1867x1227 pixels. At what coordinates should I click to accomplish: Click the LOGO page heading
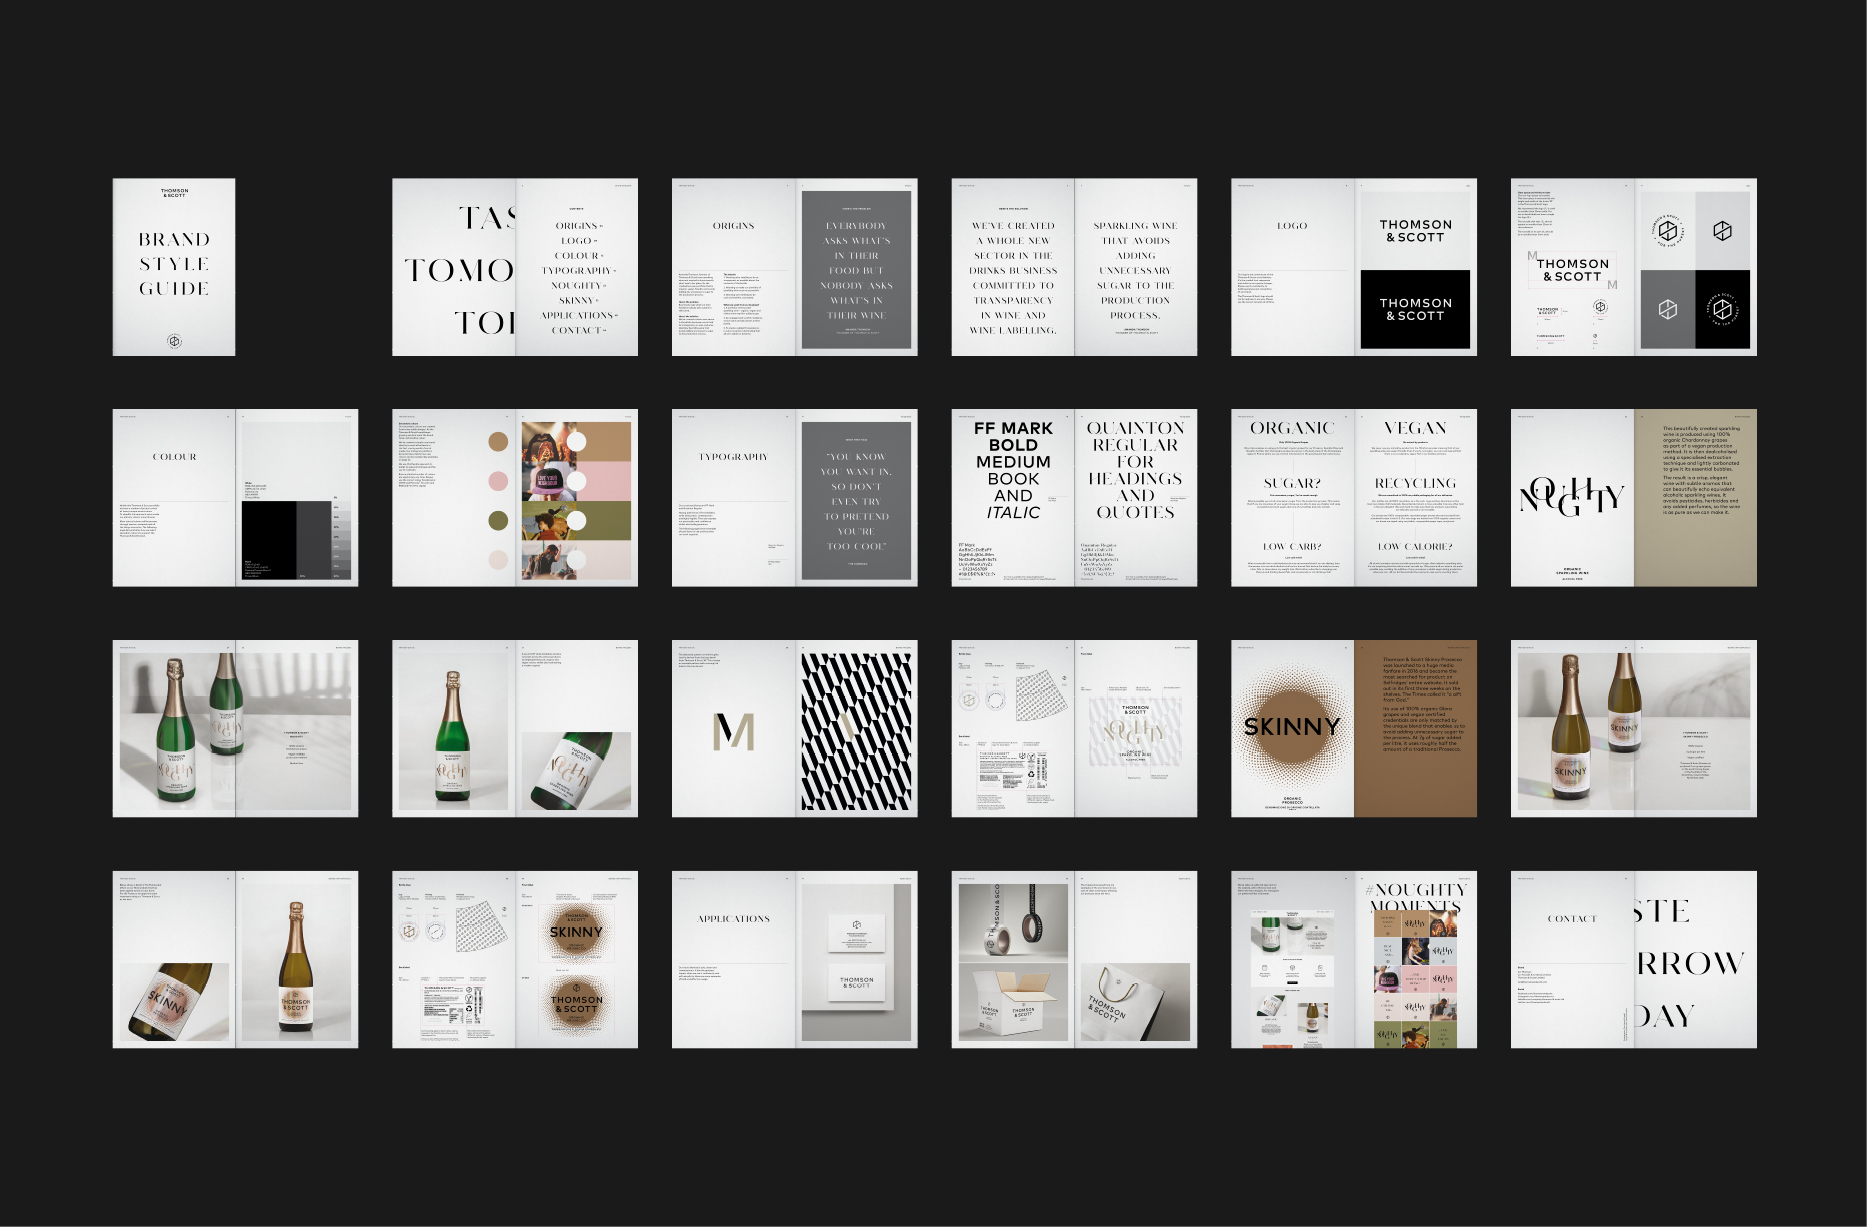click(x=1292, y=226)
